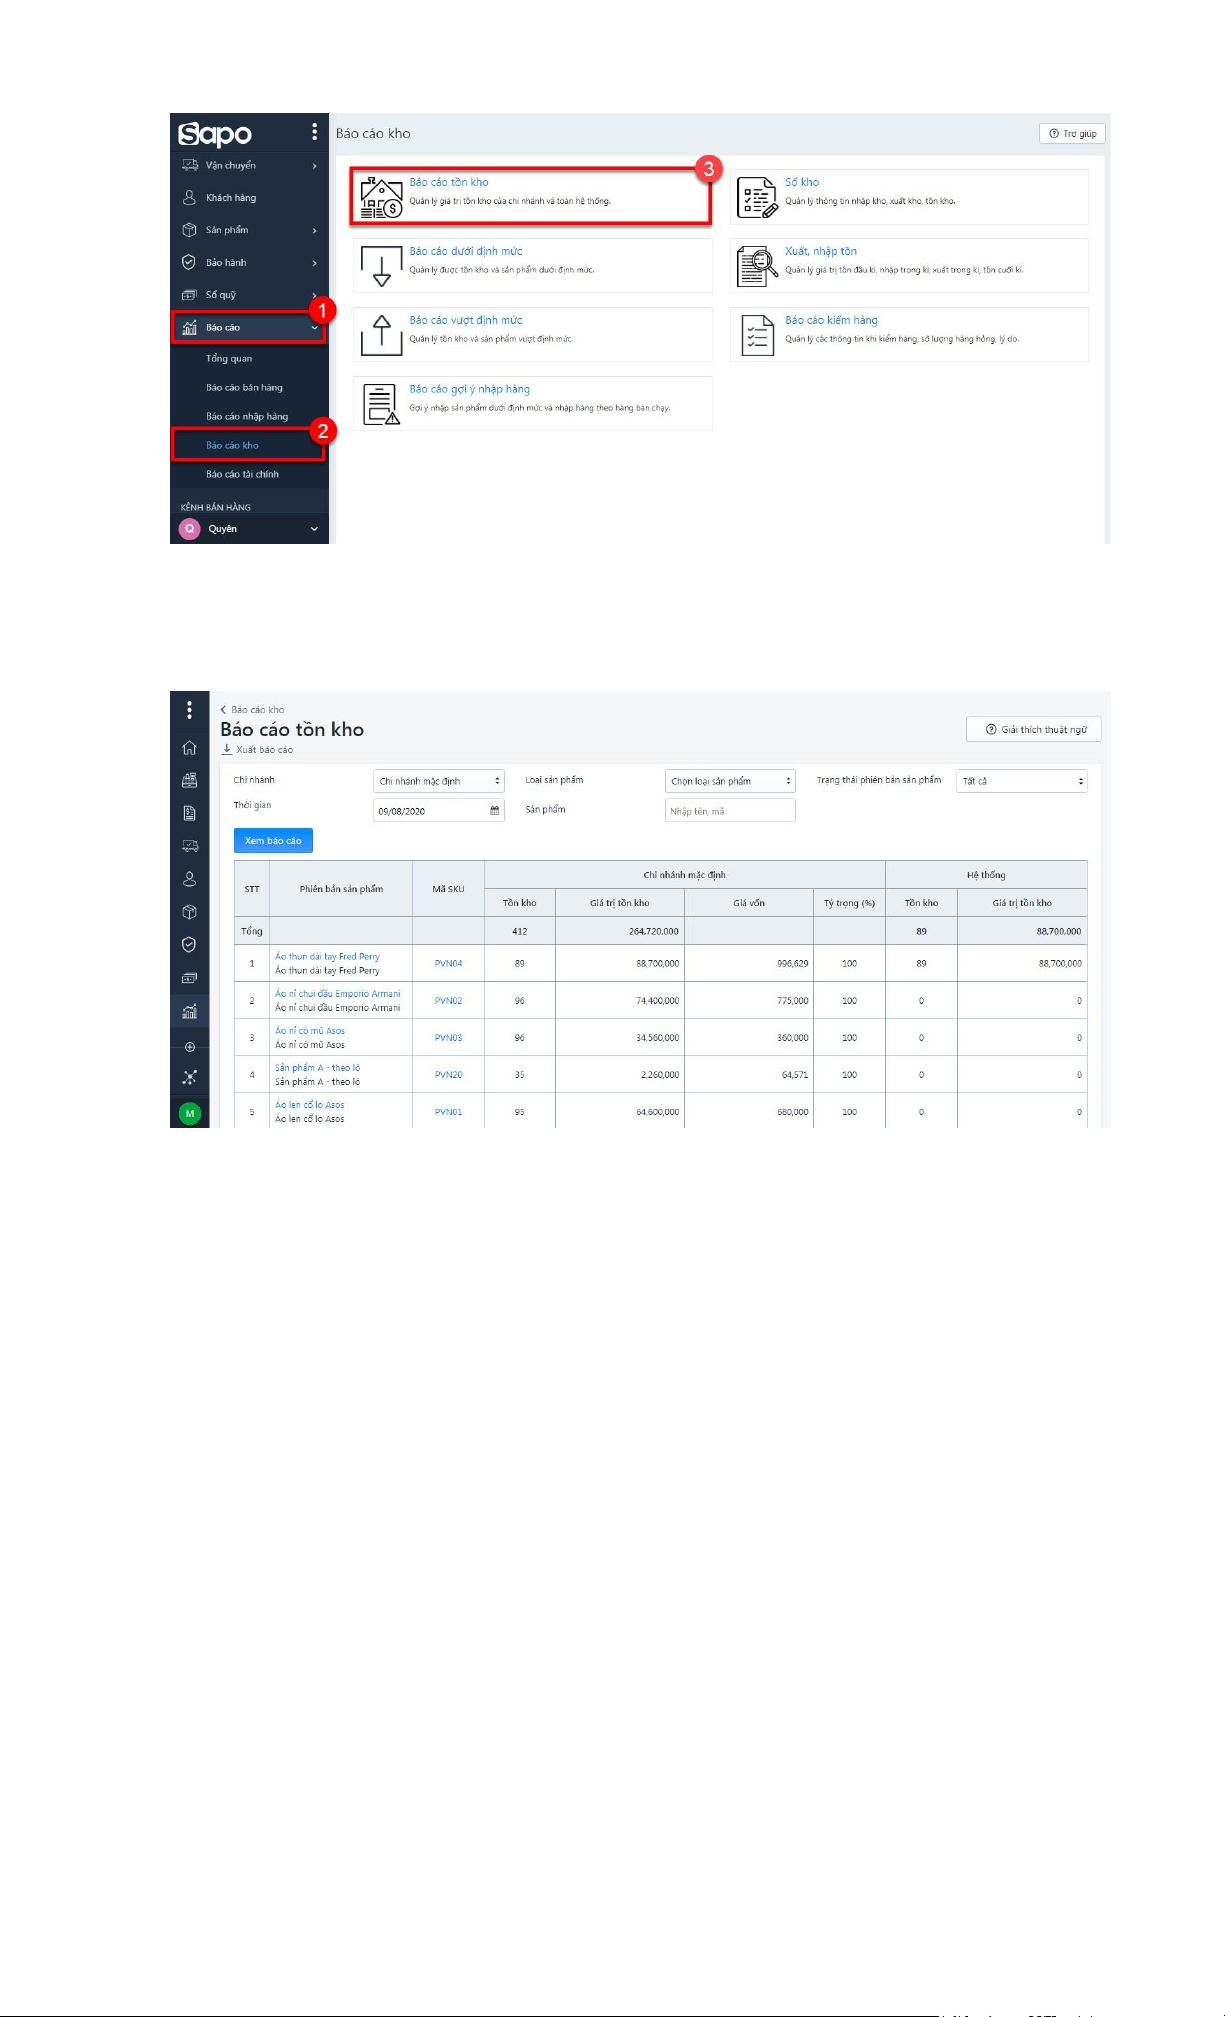
Task: Click the Sản phẩm name search field
Action: [x=729, y=811]
